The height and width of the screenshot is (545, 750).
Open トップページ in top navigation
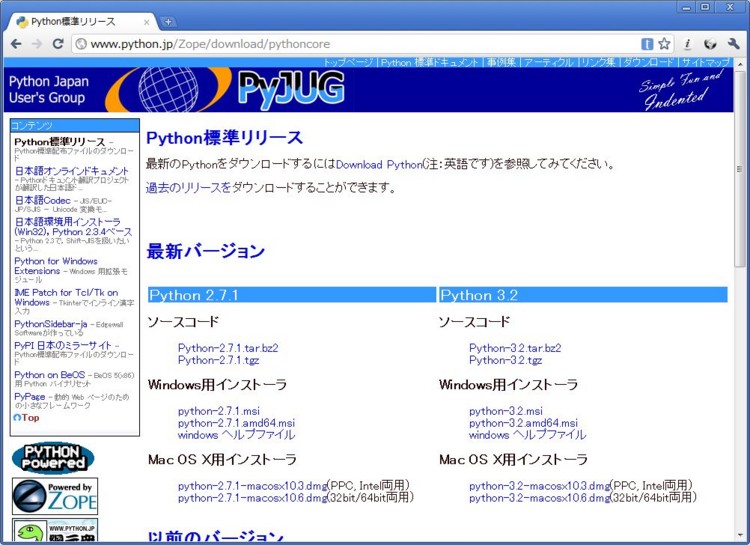(348, 62)
